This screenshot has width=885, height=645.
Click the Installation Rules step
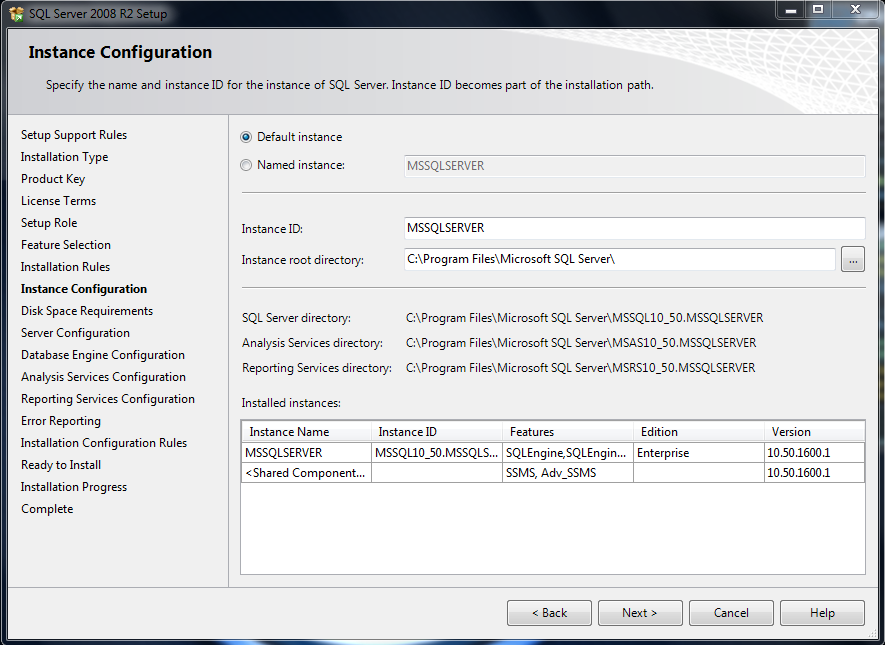[x=65, y=267]
